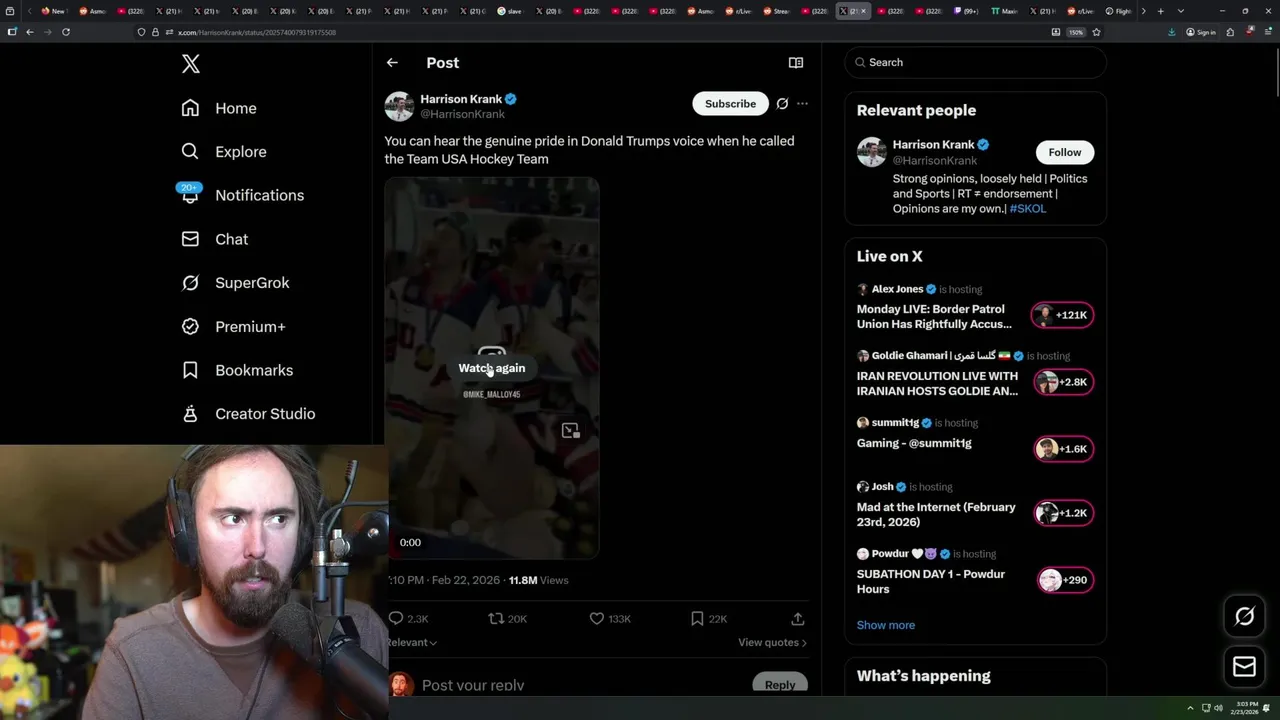Open IRAN REVOLUTION LIVE broadcast

pos(937,384)
